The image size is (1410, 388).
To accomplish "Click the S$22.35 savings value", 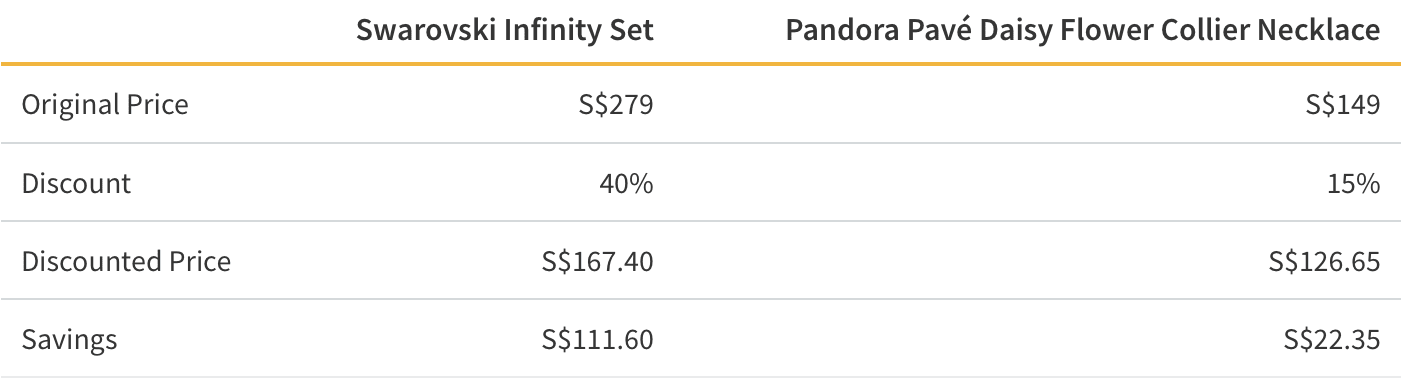I will coord(1332,340).
